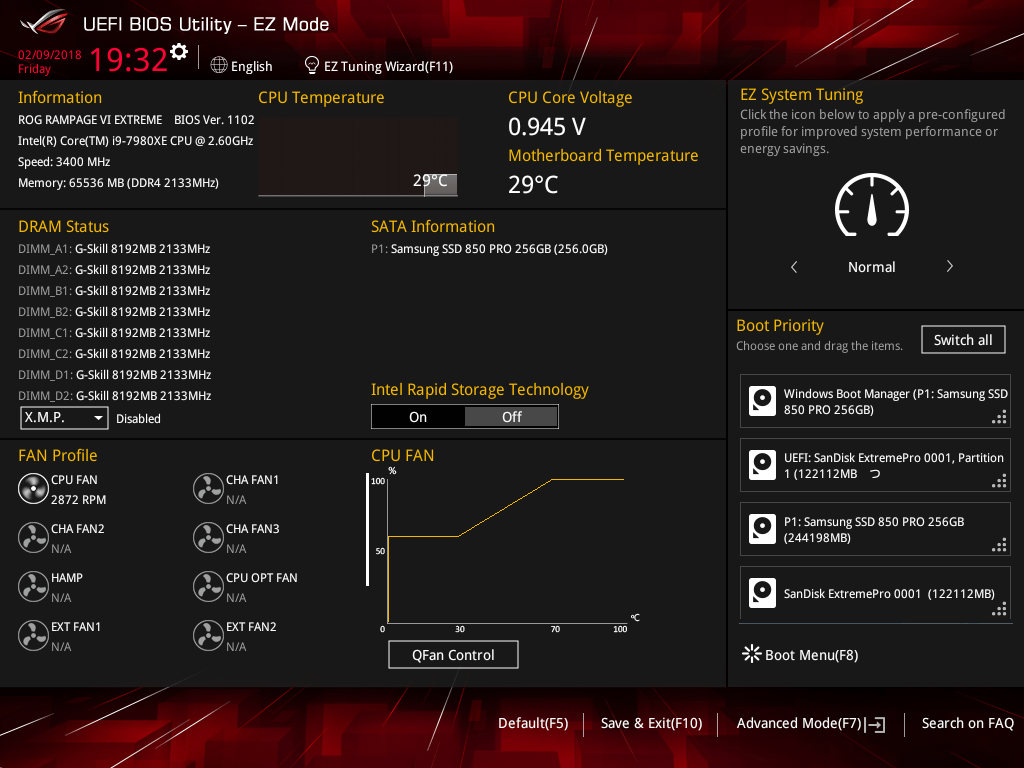
Task: Grab the Windows Boot Manager drag handle dots
Action: click(999, 417)
